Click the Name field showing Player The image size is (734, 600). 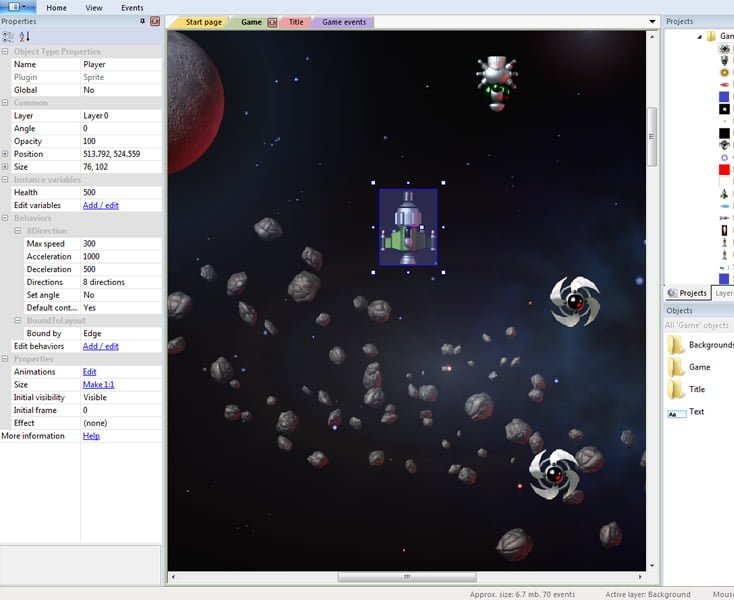point(121,65)
